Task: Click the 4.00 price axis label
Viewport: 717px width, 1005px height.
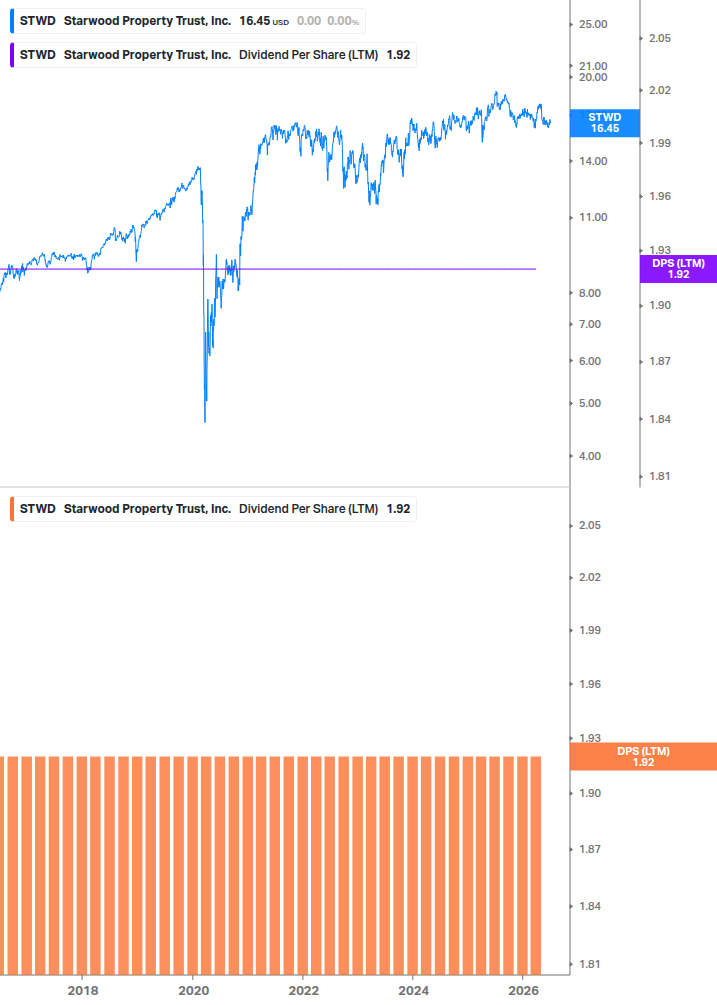Action: [590, 456]
